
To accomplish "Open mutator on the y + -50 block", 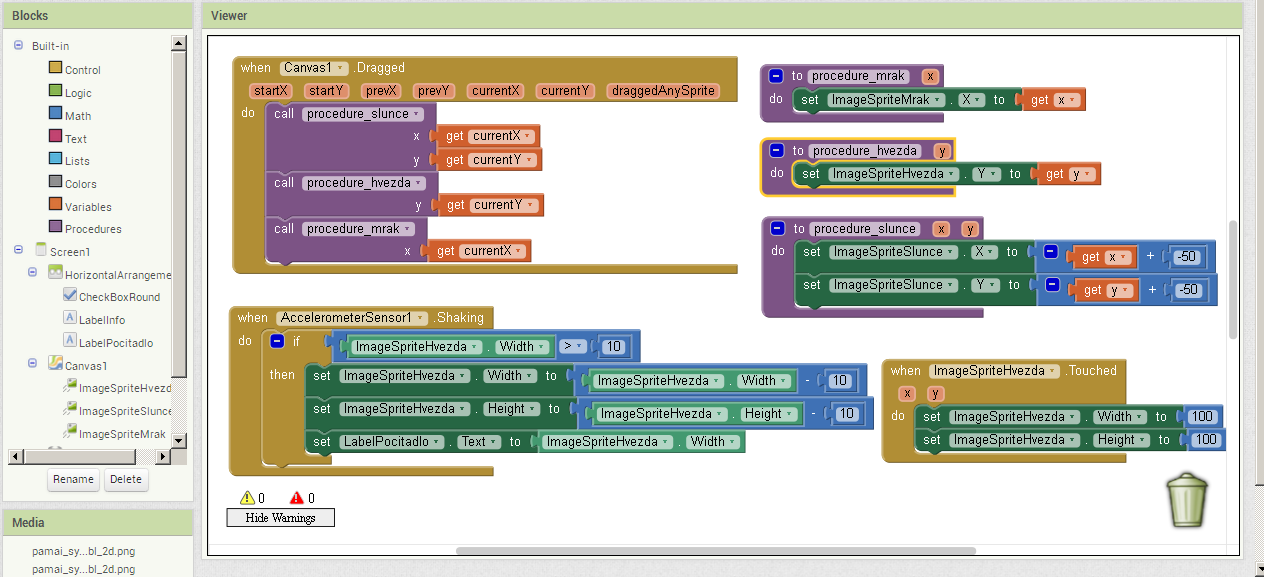I will pos(1052,284).
